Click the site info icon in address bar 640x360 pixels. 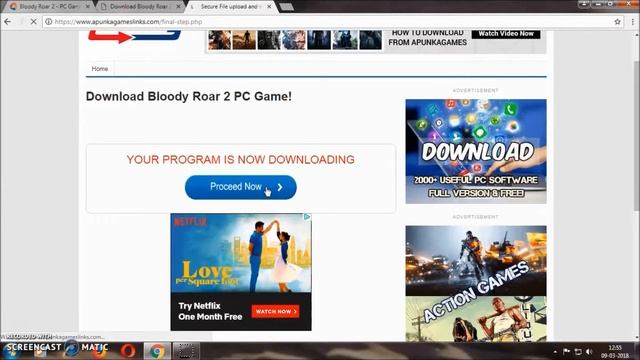point(49,22)
